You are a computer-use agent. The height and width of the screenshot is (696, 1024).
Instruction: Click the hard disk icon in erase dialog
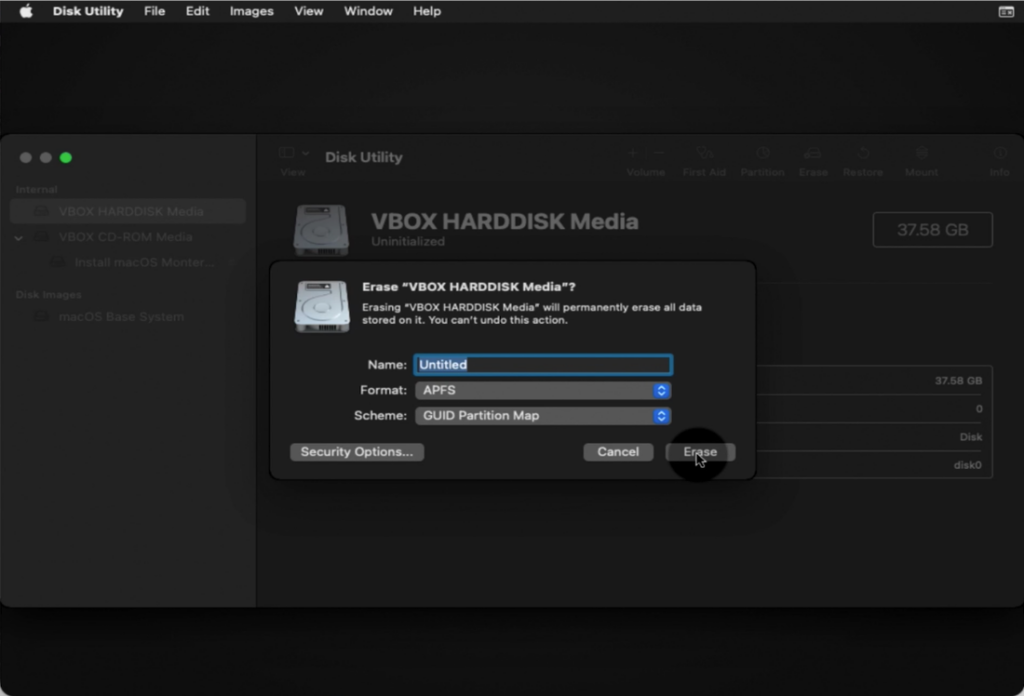pyautogui.click(x=322, y=307)
